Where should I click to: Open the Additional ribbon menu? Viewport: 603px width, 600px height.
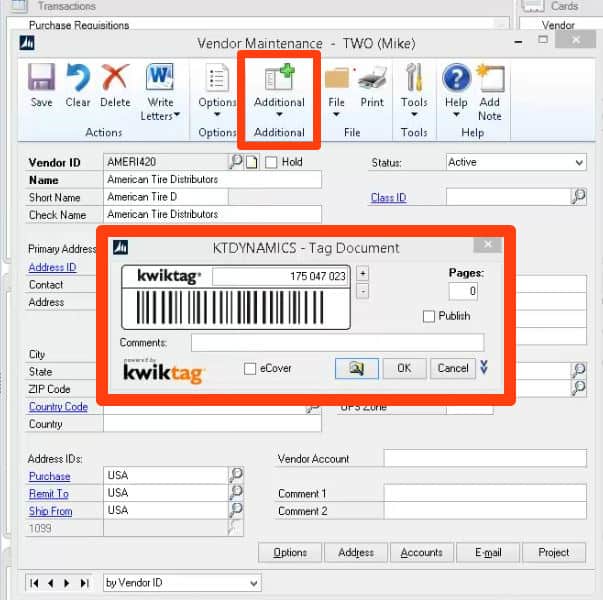click(280, 90)
